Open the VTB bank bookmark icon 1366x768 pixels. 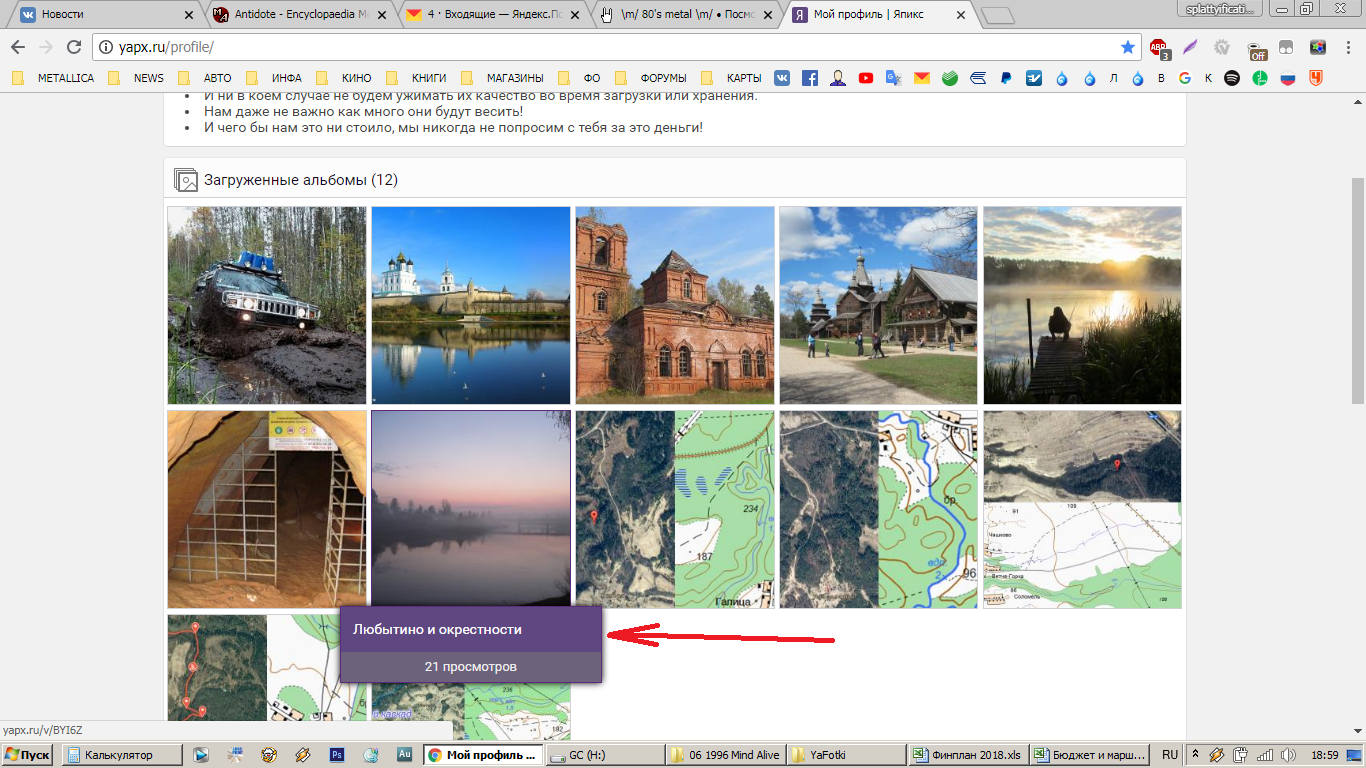point(978,78)
